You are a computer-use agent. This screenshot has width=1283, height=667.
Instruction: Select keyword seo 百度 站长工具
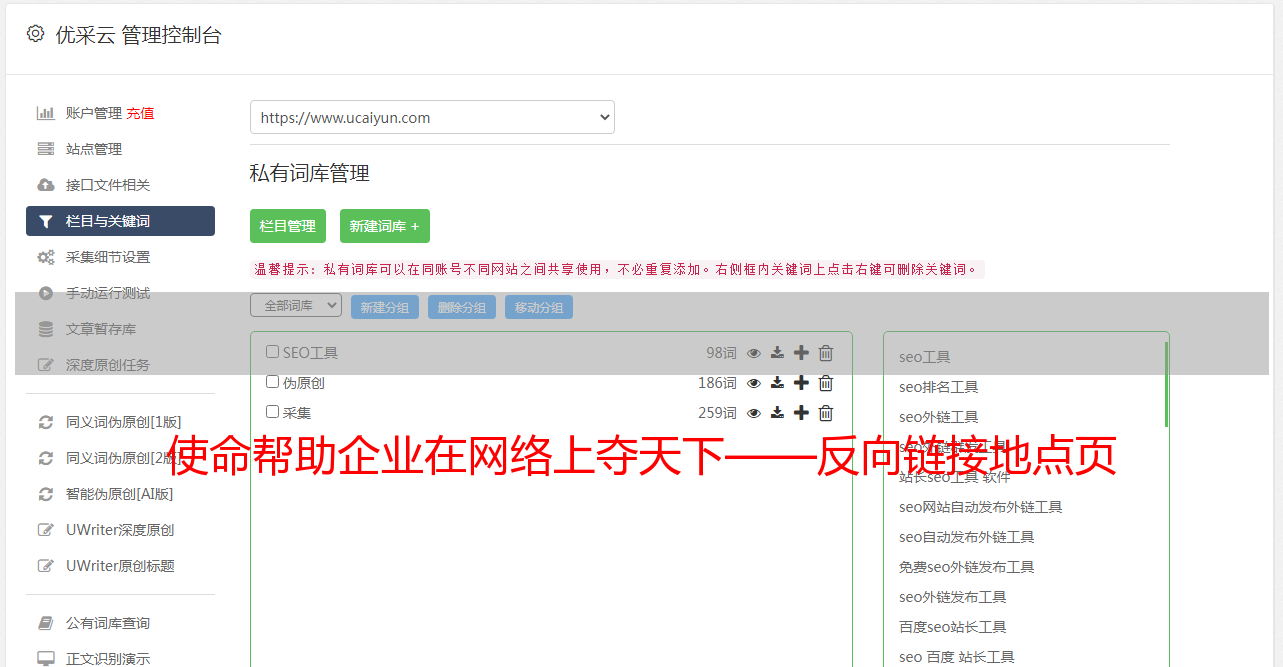(x=956, y=657)
